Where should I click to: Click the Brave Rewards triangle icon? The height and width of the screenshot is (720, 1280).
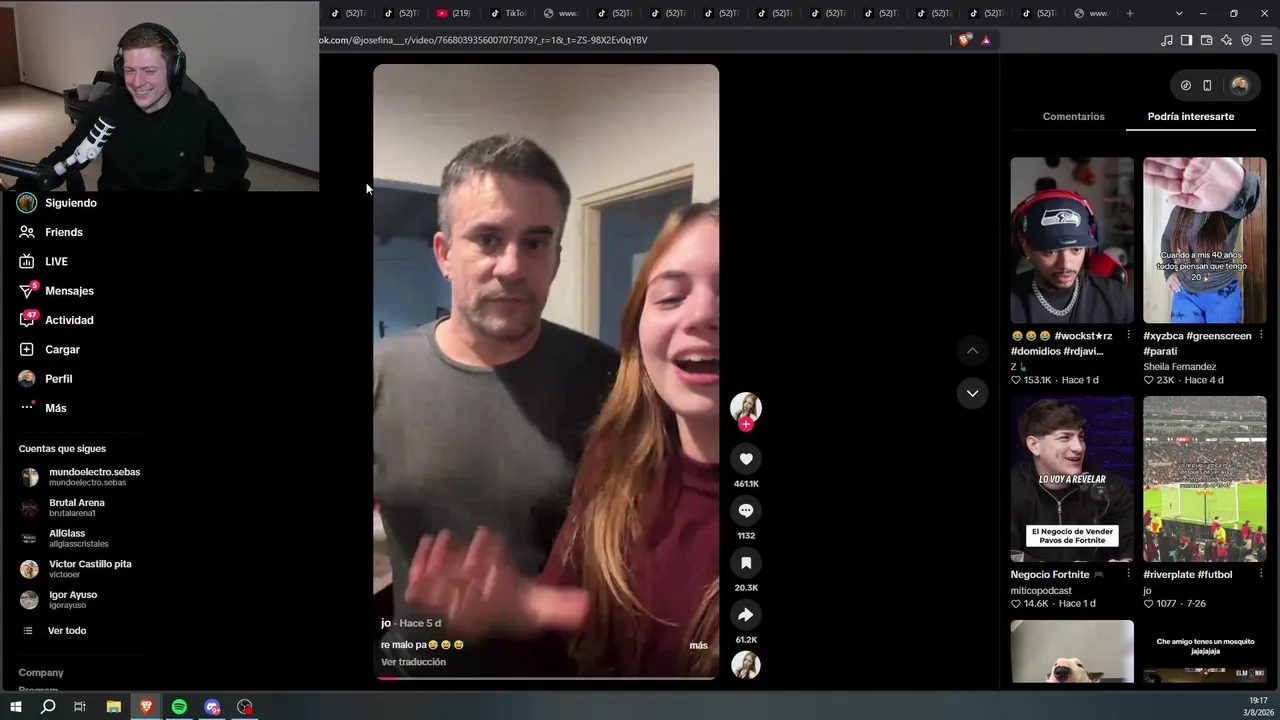pos(986,40)
